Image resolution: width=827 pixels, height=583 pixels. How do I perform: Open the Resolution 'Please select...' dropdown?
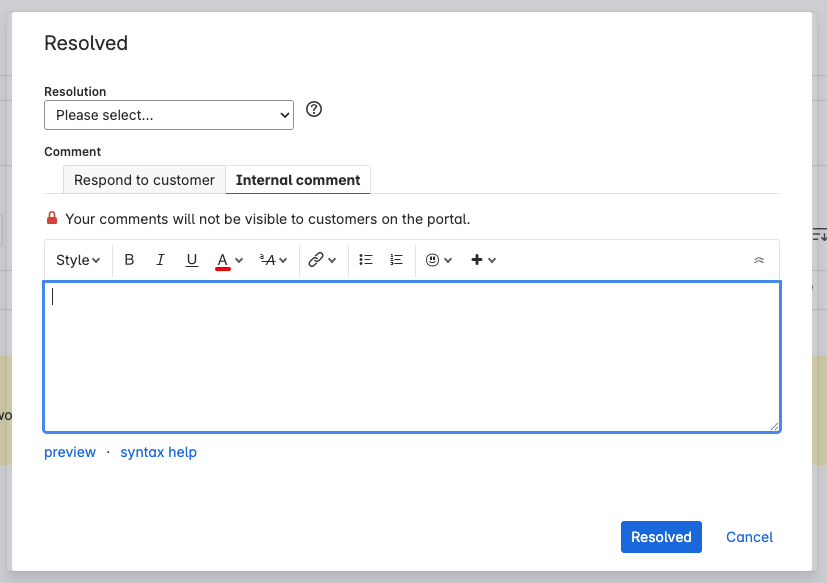pyautogui.click(x=169, y=115)
